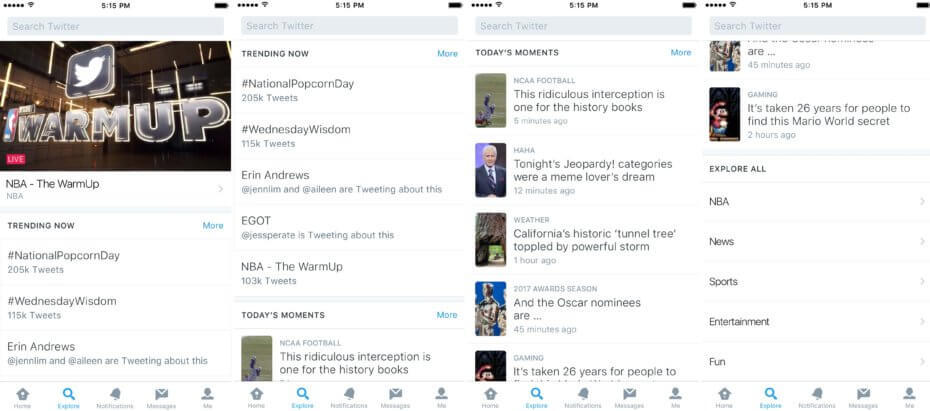The width and height of the screenshot is (930, 411).
Task: Expand the Sports category chevron
Action: point(921,282)
